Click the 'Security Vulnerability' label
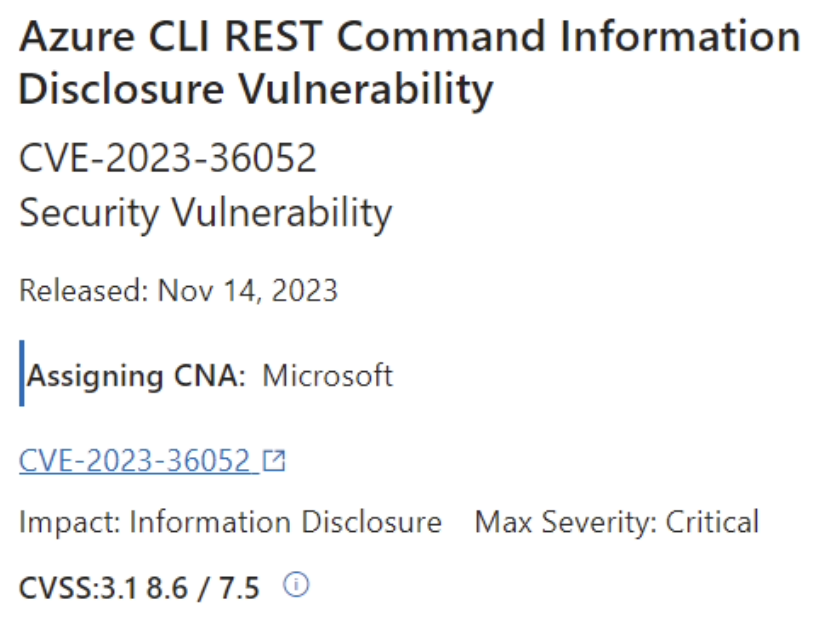The image size is (830, 626). pyautogui.click(x=205, y=213)
